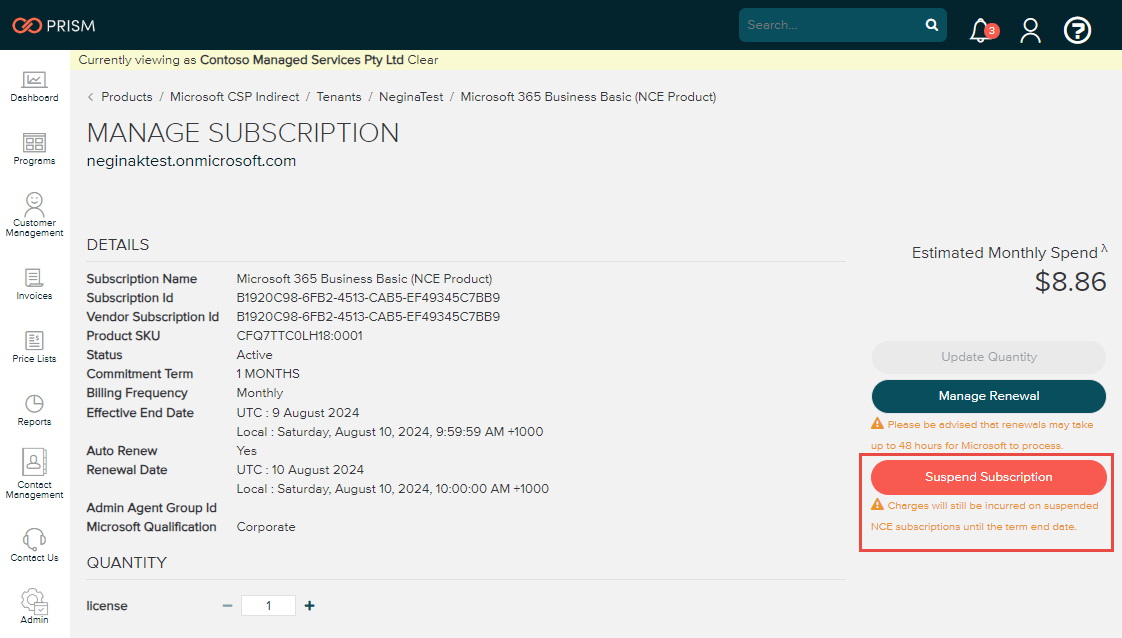Go to Products breadcrumb

click(127, 97)
